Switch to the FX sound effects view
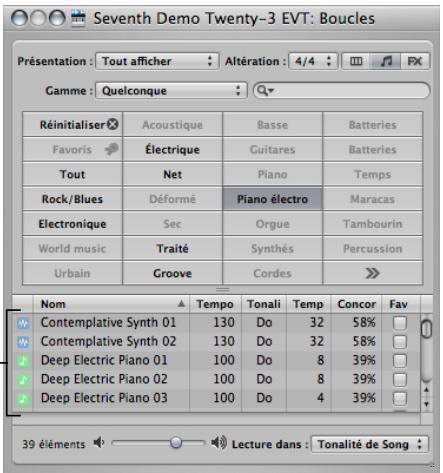The image size is (443, 473). click(415, 61)
